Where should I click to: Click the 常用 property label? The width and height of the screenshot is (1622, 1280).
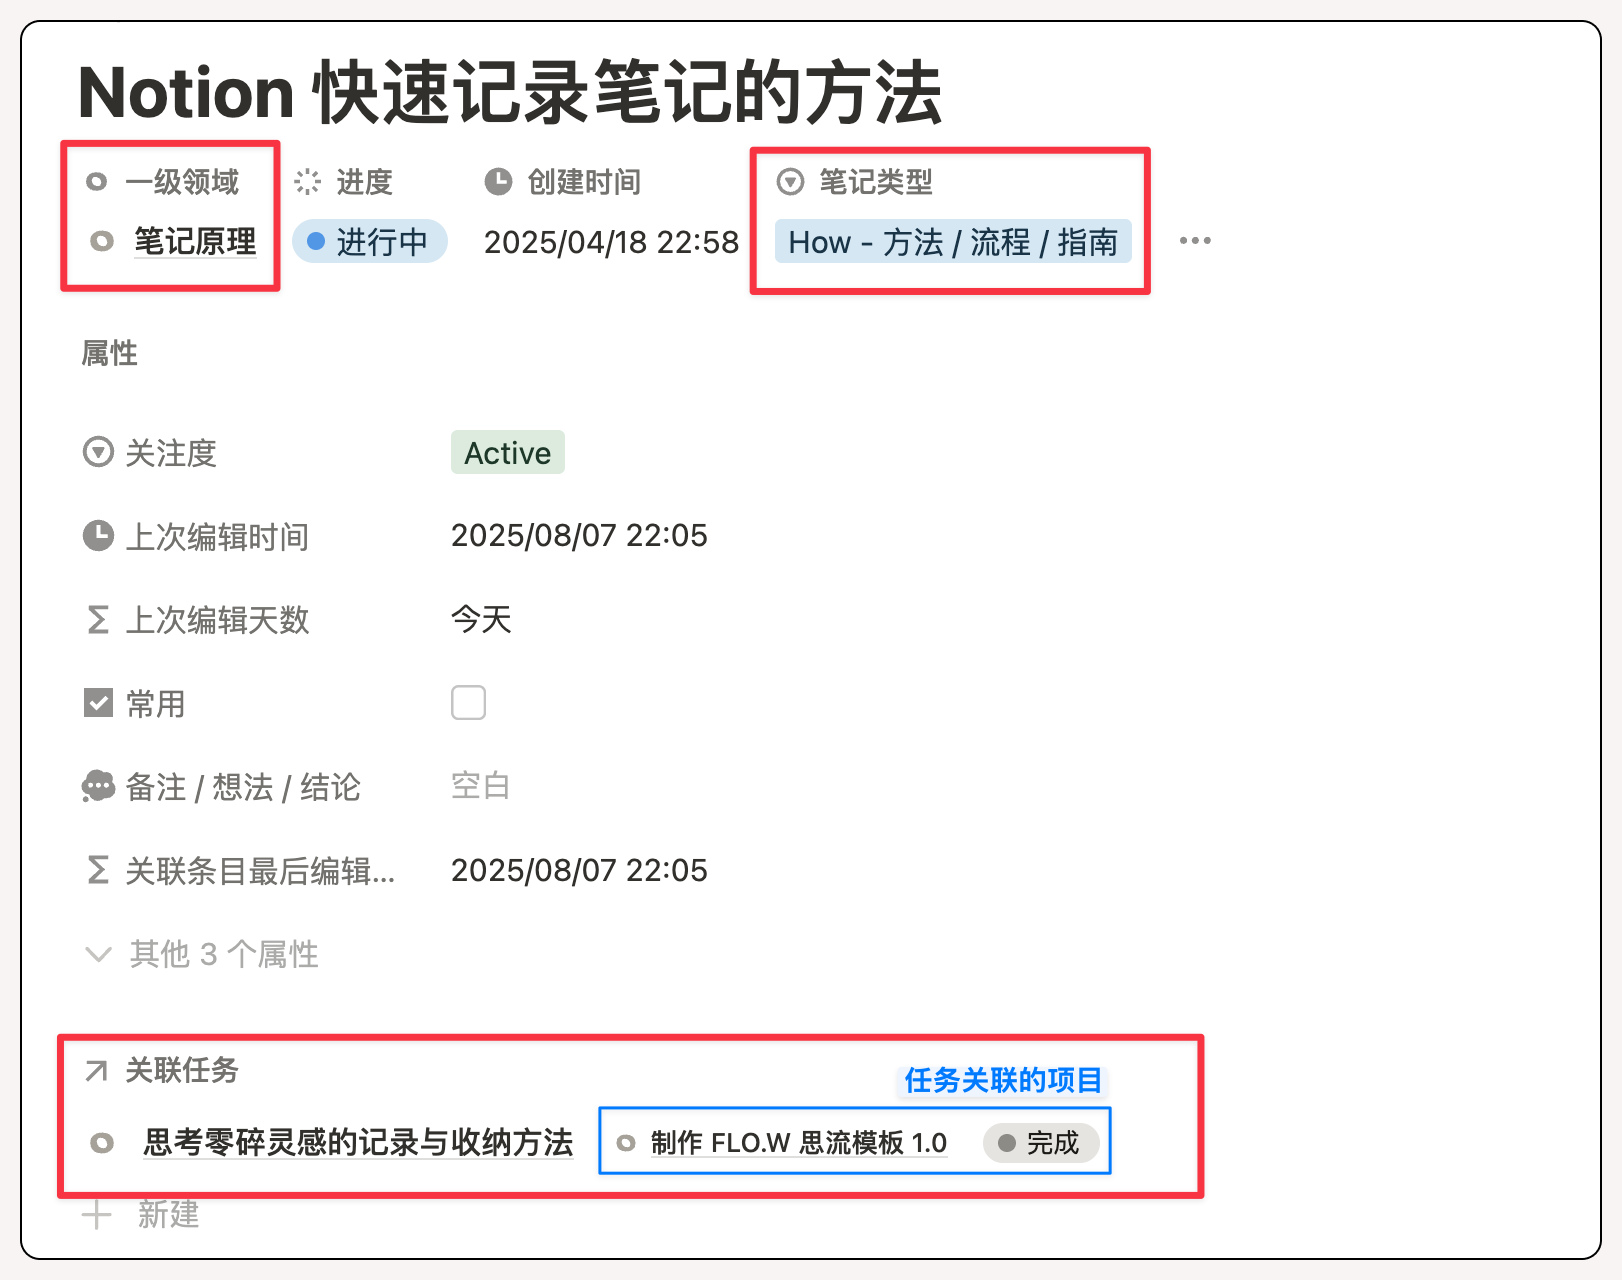(x=156, y=704)
